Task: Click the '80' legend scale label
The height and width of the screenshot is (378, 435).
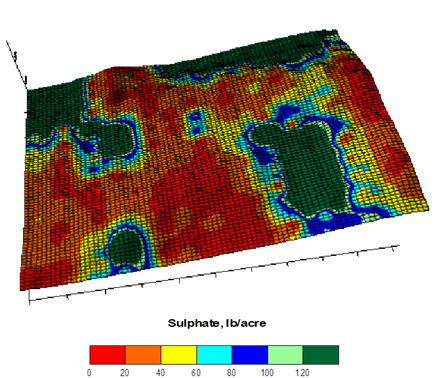Action: click(232, 372)
